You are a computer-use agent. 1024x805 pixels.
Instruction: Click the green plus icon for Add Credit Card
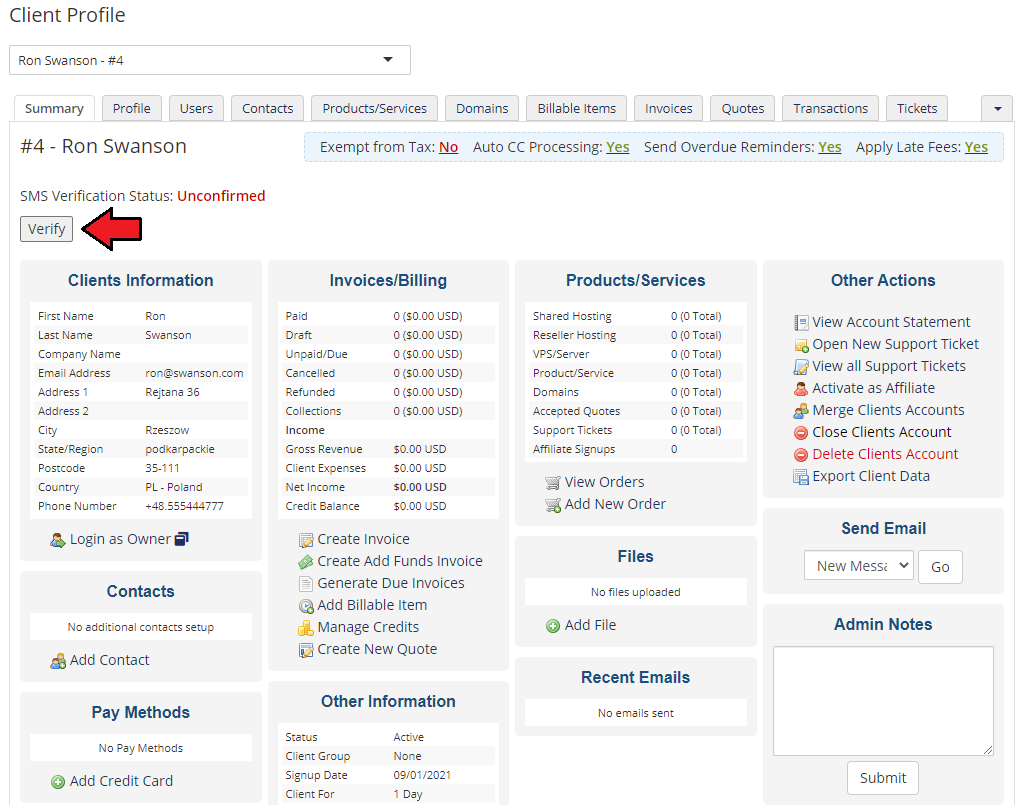tap(58, 781)
